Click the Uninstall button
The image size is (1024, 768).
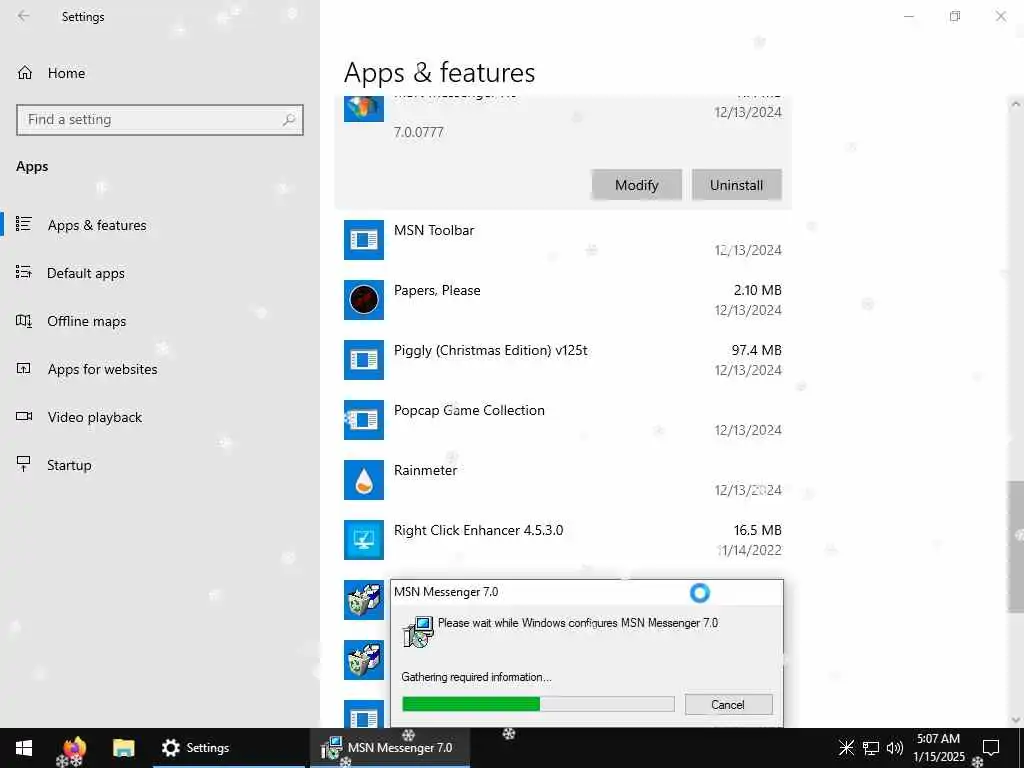[737, 185]
